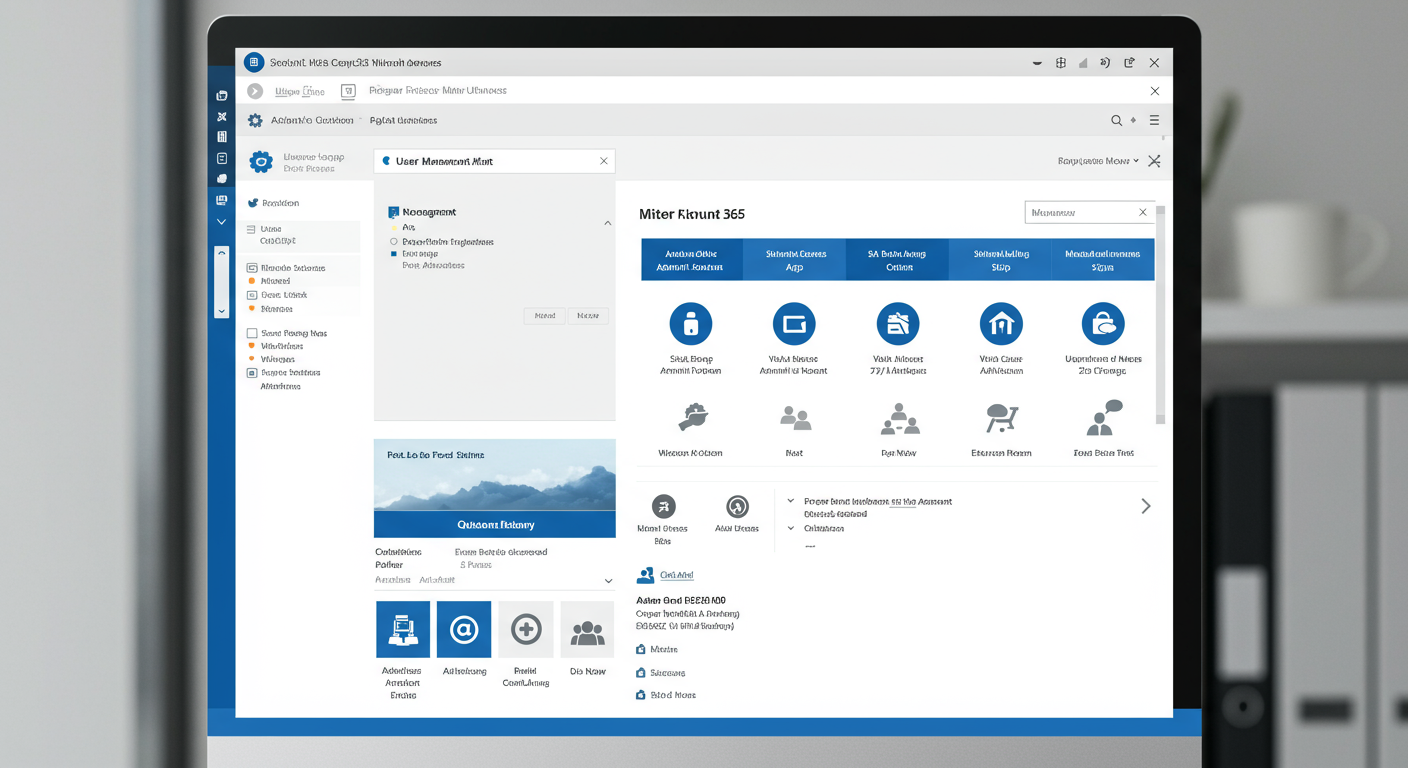Click the gray three-person hierarchy icon
1408x768 pixels.
click(899, 418)
